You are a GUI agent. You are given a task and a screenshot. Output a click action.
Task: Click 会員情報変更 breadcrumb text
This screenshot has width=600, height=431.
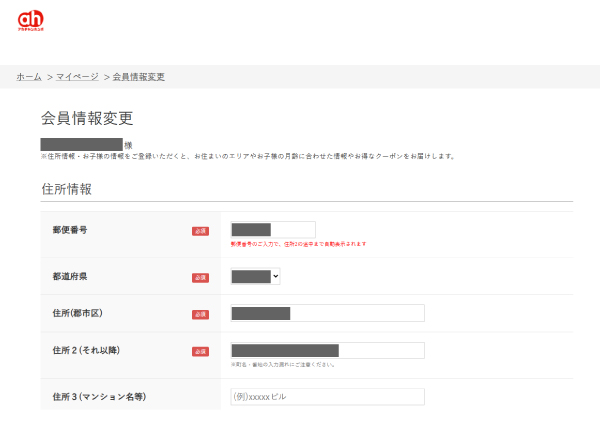(x=139, y=77)
